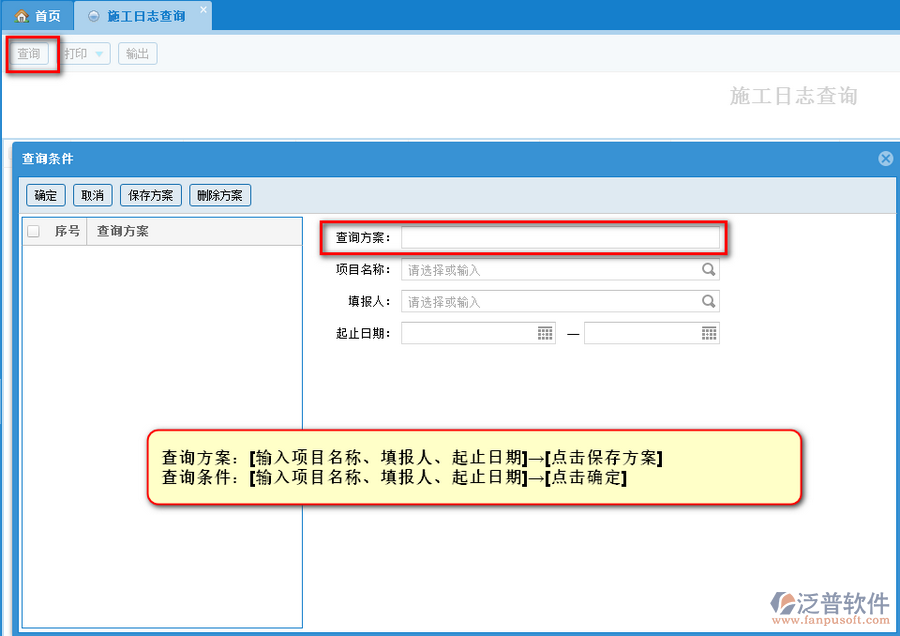Click the 输出 toolbar button
Image resolution: width=900 pixels, height=636 pixels.
(x=138, y=54)
